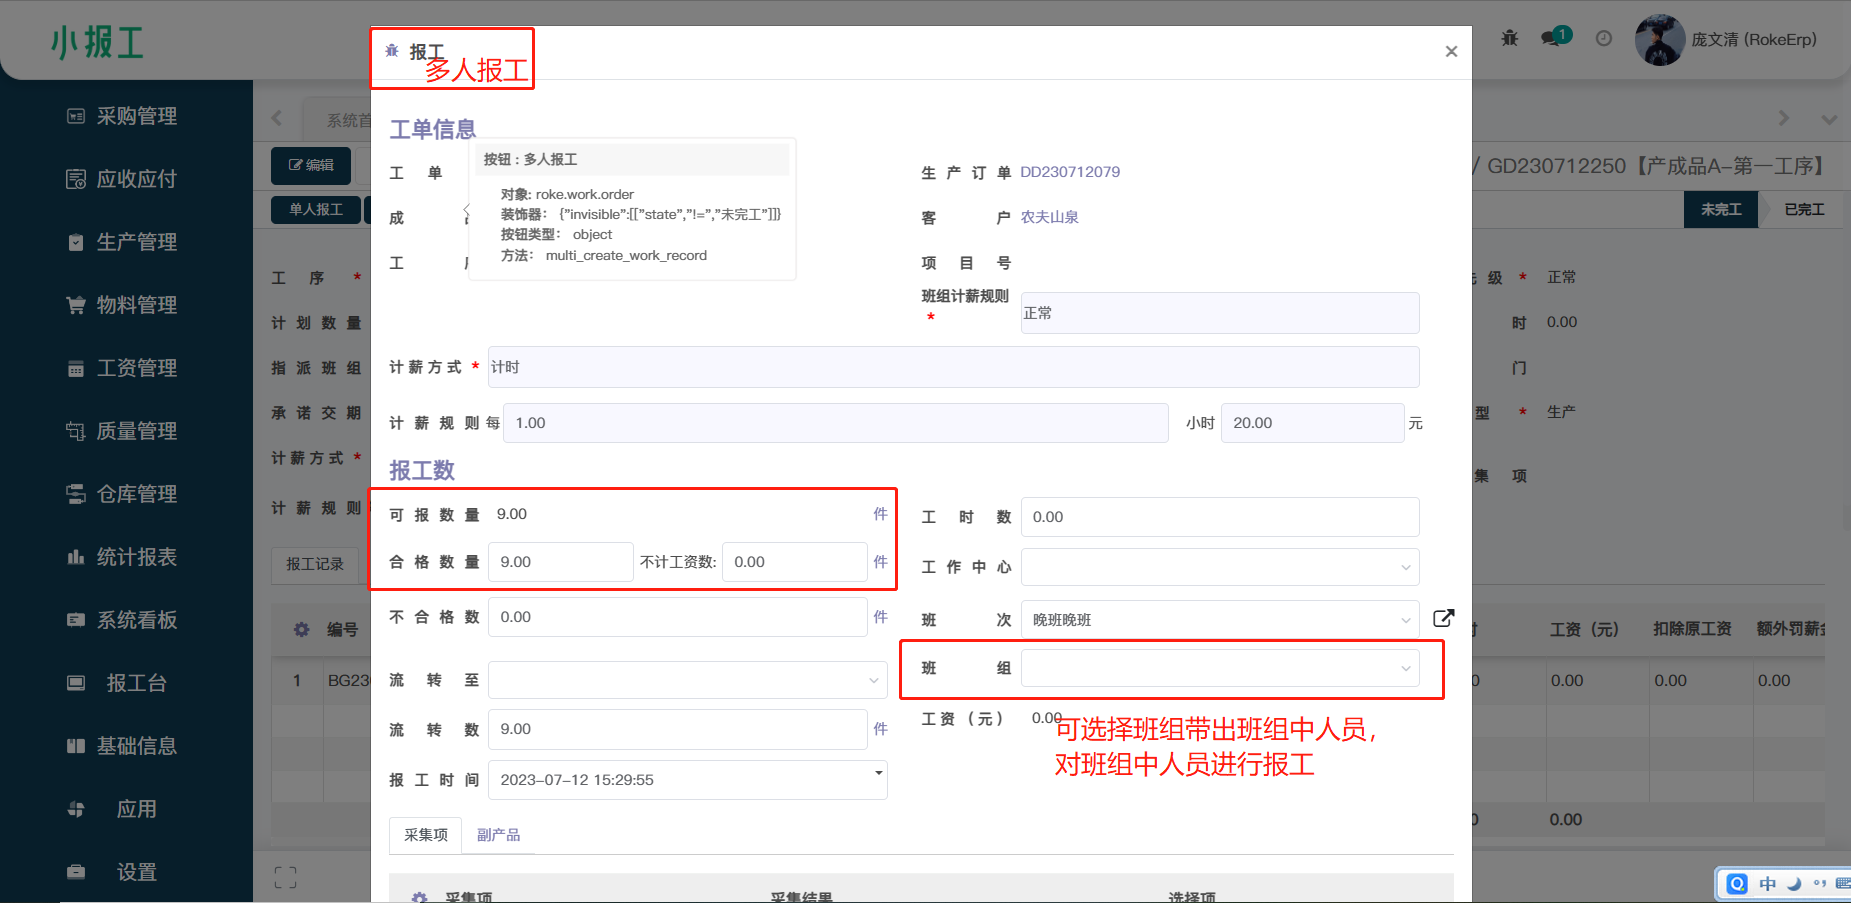This screenshot has height=903, width=1851.
Task: Expand the 工作中心 dropdown
Action: tap(1219, 567)
